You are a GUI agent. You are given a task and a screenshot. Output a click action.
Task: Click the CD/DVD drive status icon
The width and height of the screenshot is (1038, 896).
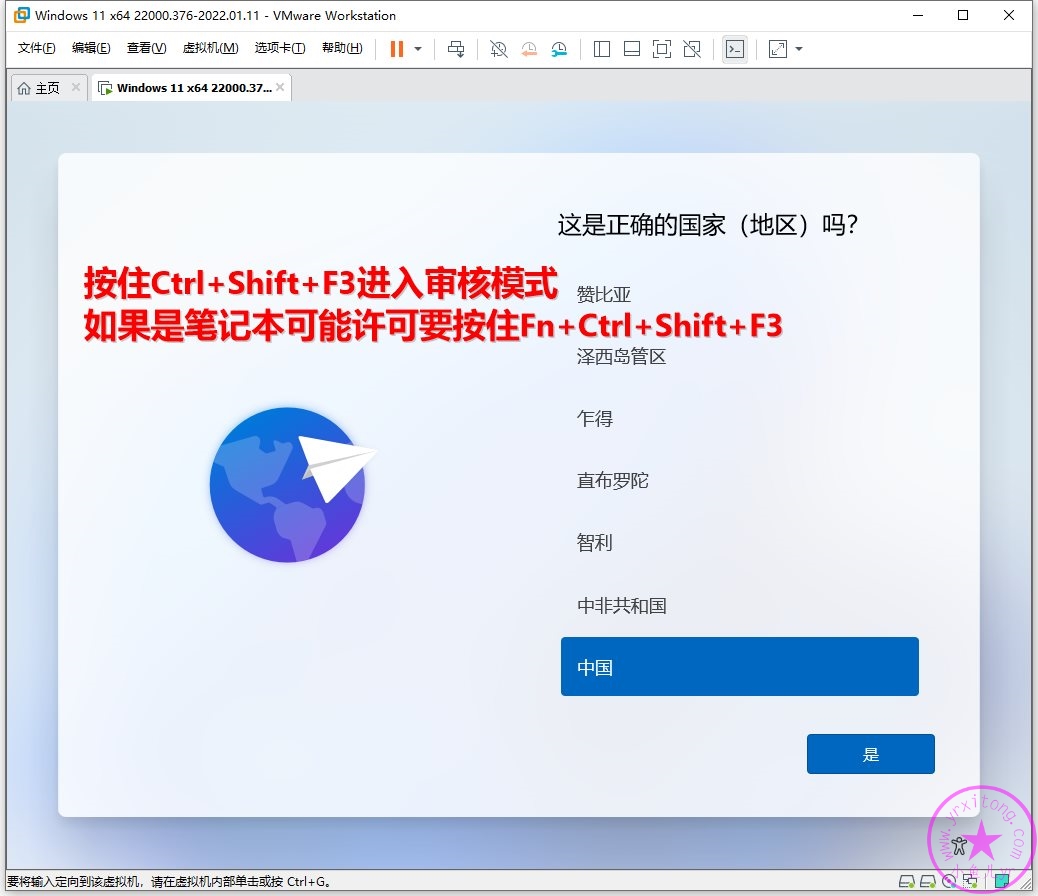pyautogui.click(x=949, y=881)
